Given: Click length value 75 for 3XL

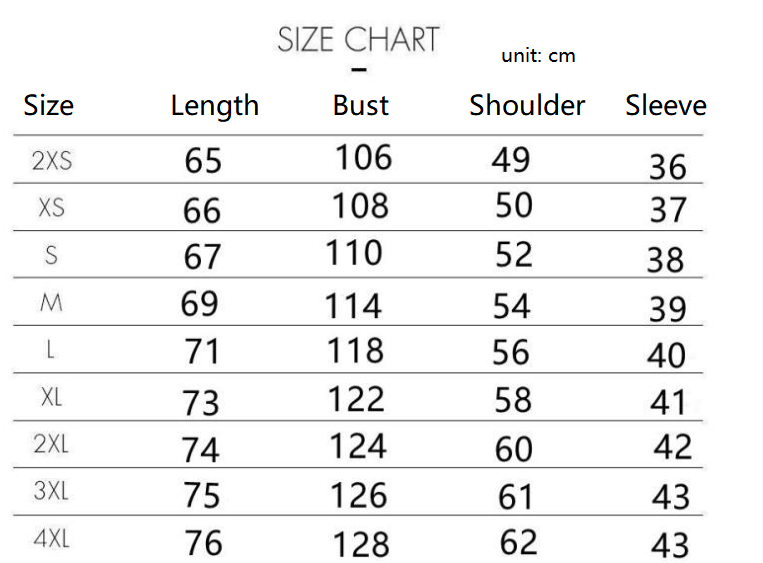Looking at the screenshot, I should click(x=202, y=495).
